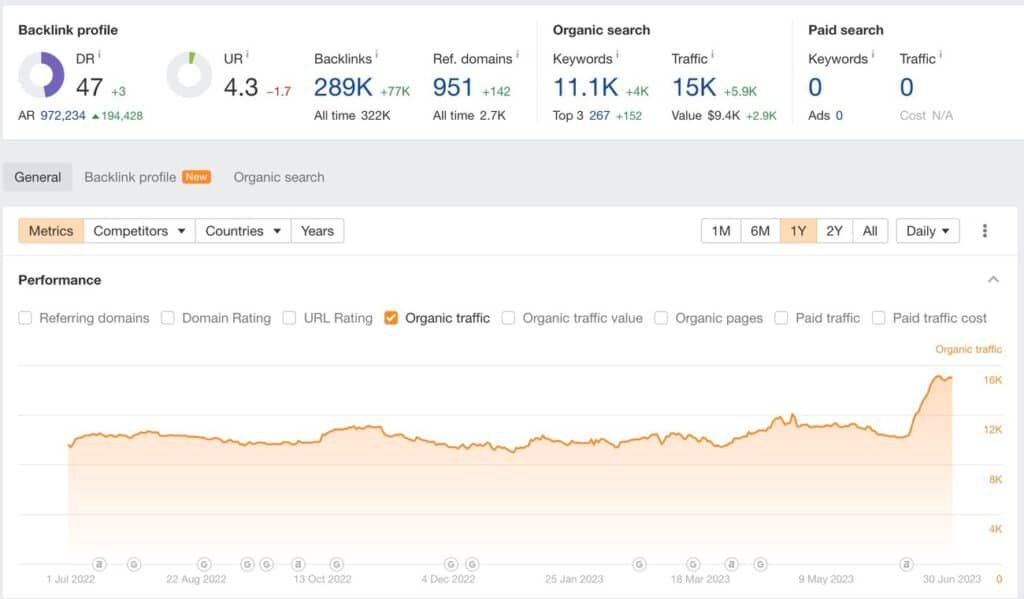1024x599 pixels.
Task: Click the G marker directly above 4 Dec 2022
Action: click(451, 564)
